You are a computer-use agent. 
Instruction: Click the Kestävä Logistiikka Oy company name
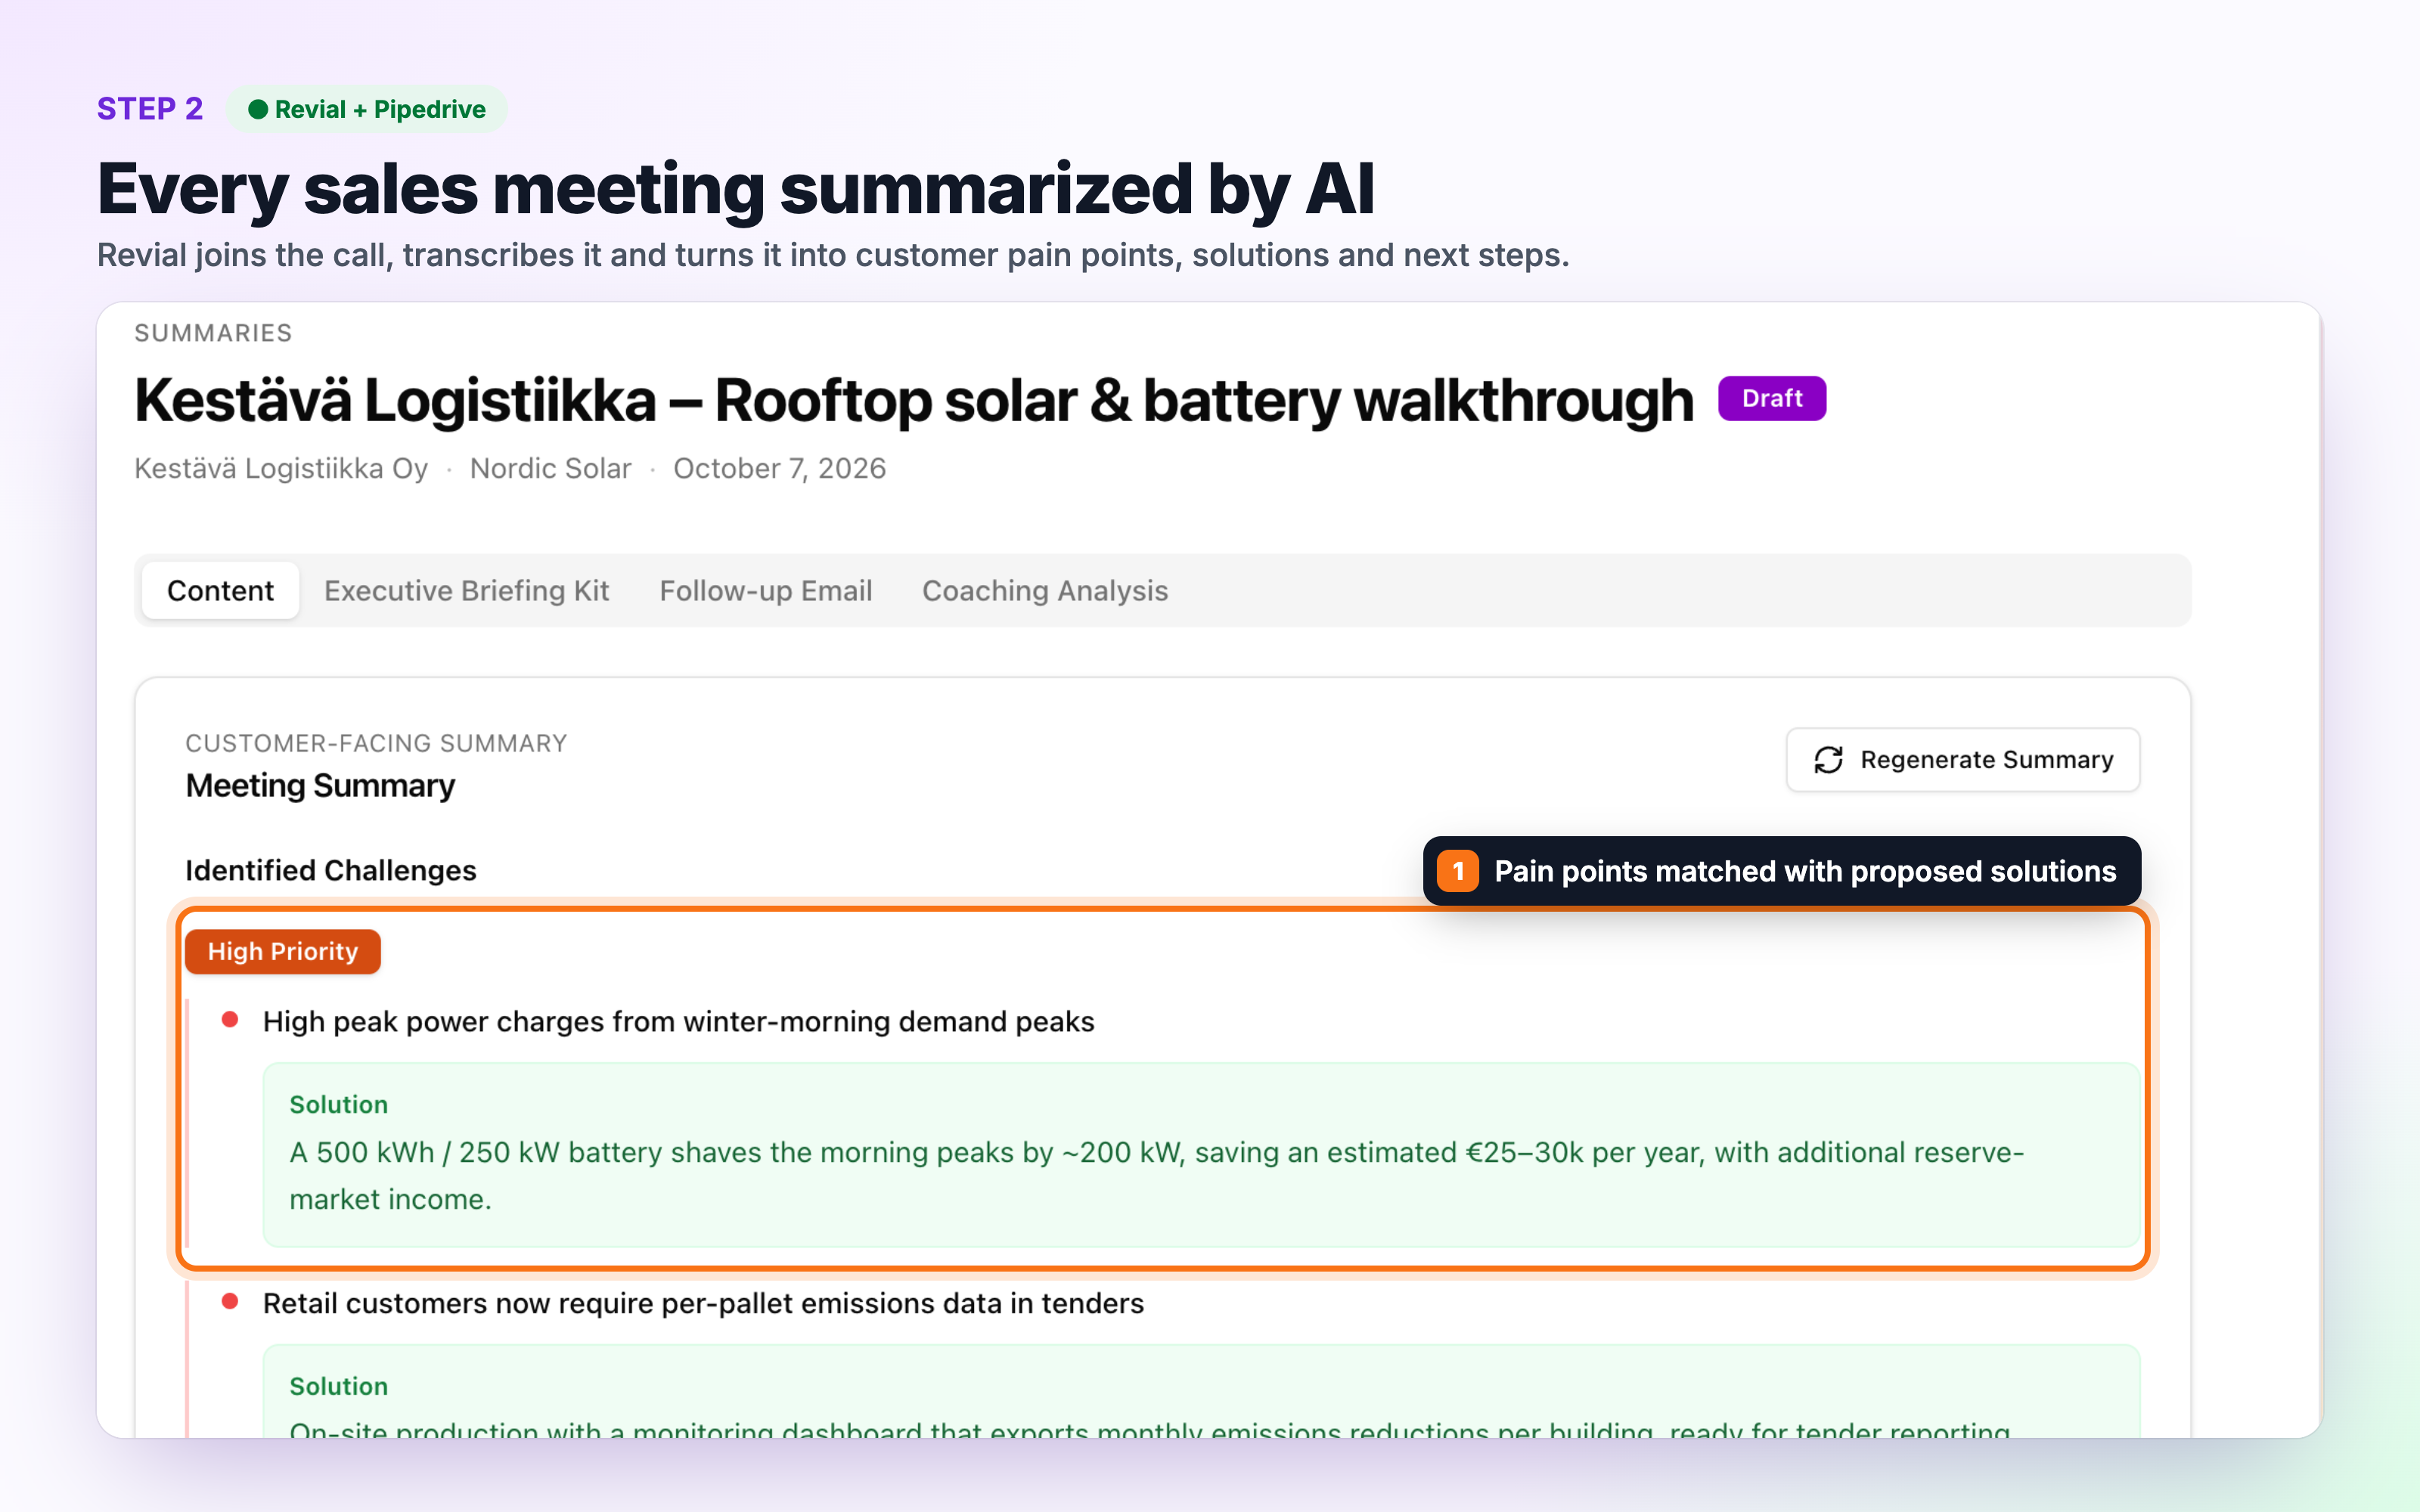pyautogui.click(x=281, y=468)
